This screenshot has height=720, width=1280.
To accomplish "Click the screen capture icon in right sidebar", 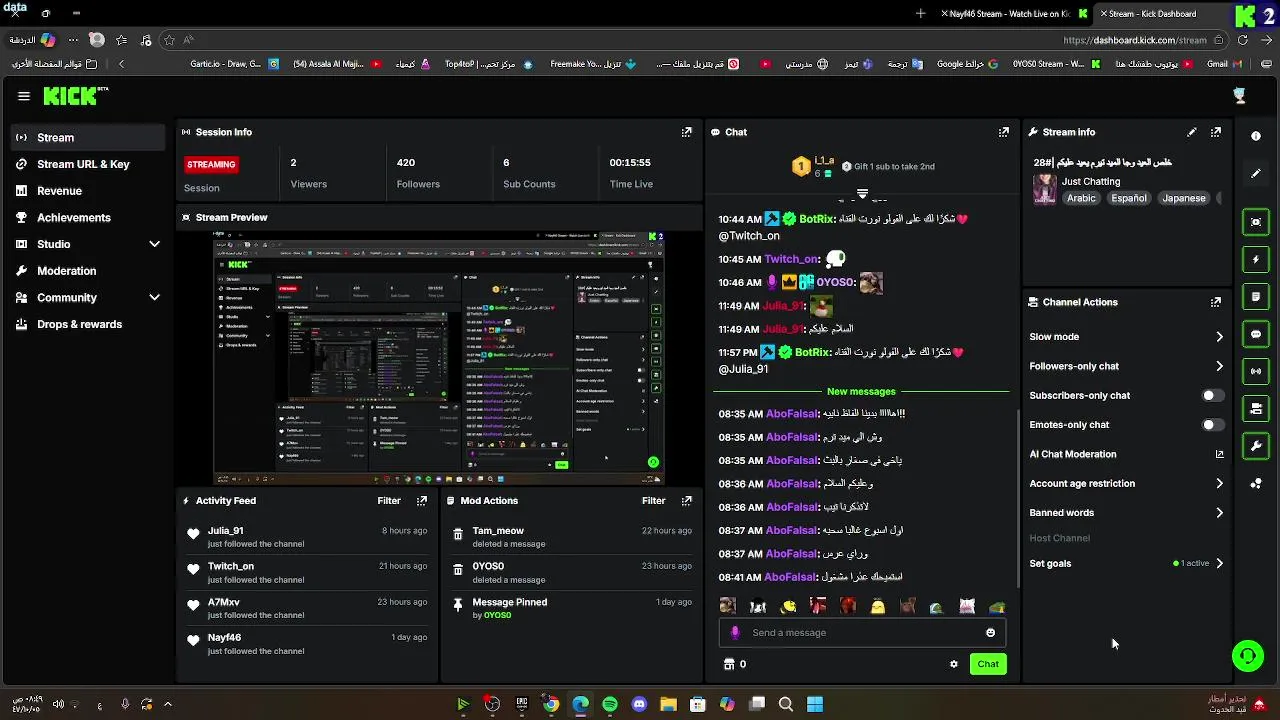I will coord(1256,222).
